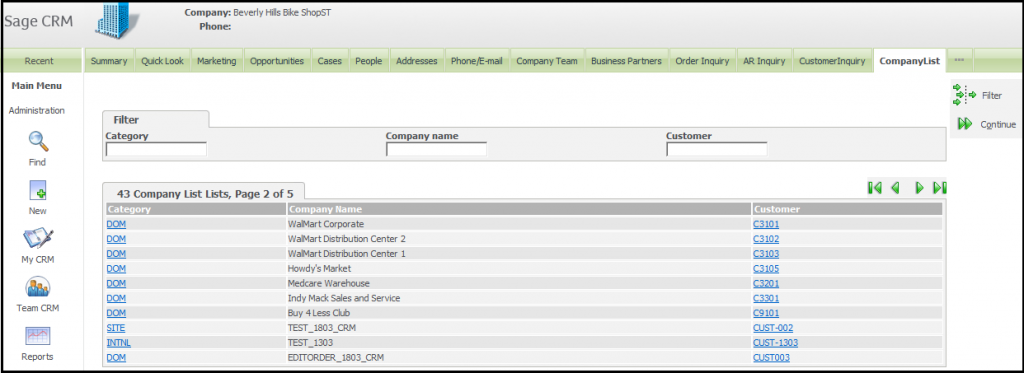Go to last page of list
This screenshot has height=373, width=1024.
(940, 188)
